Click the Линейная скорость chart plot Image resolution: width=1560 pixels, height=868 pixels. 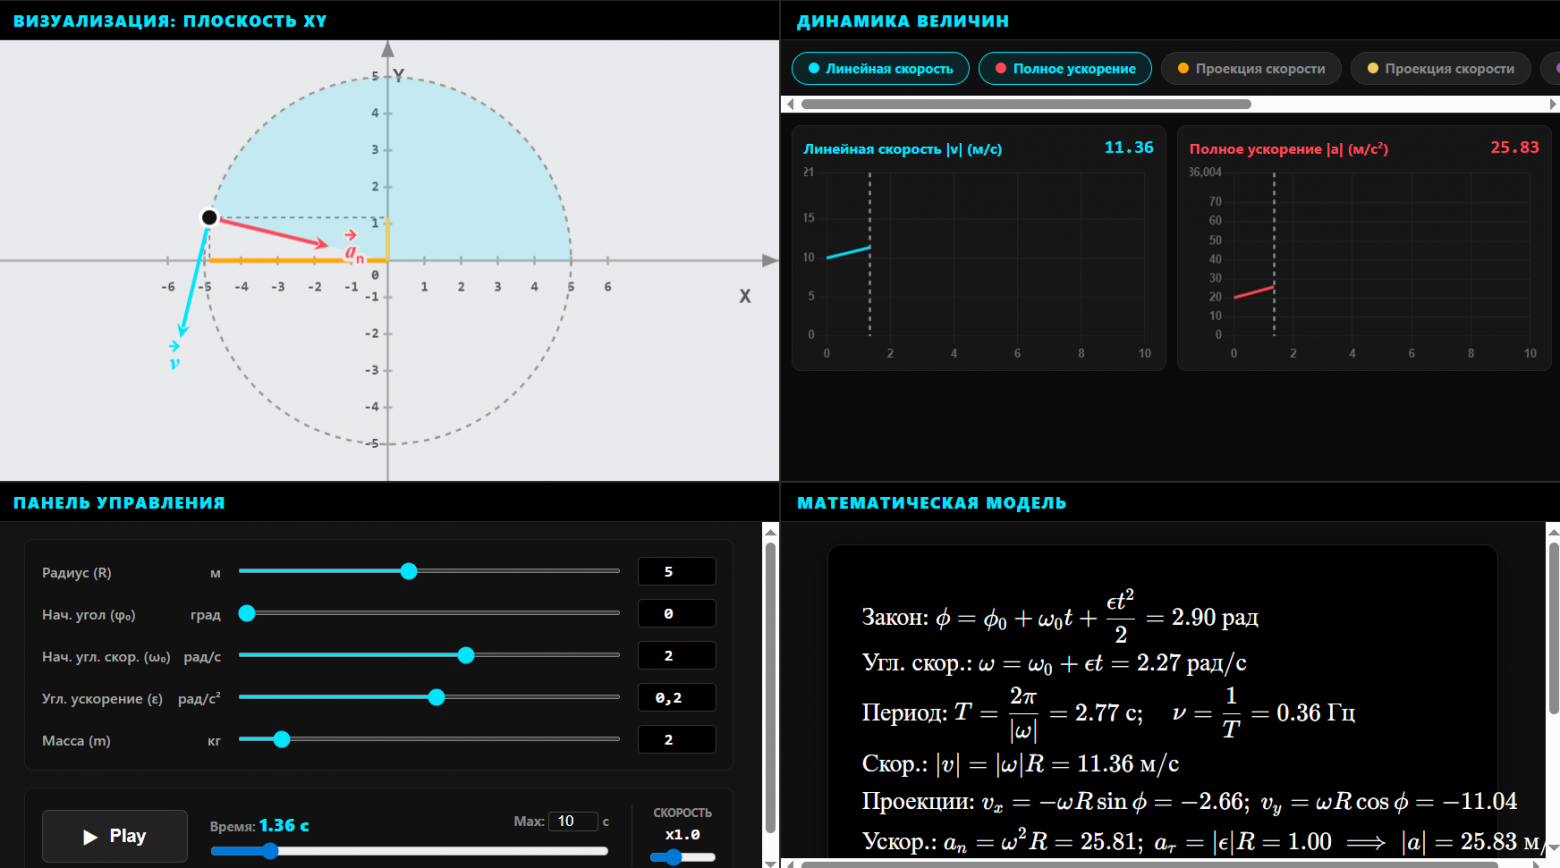click(x=985, y=253)
